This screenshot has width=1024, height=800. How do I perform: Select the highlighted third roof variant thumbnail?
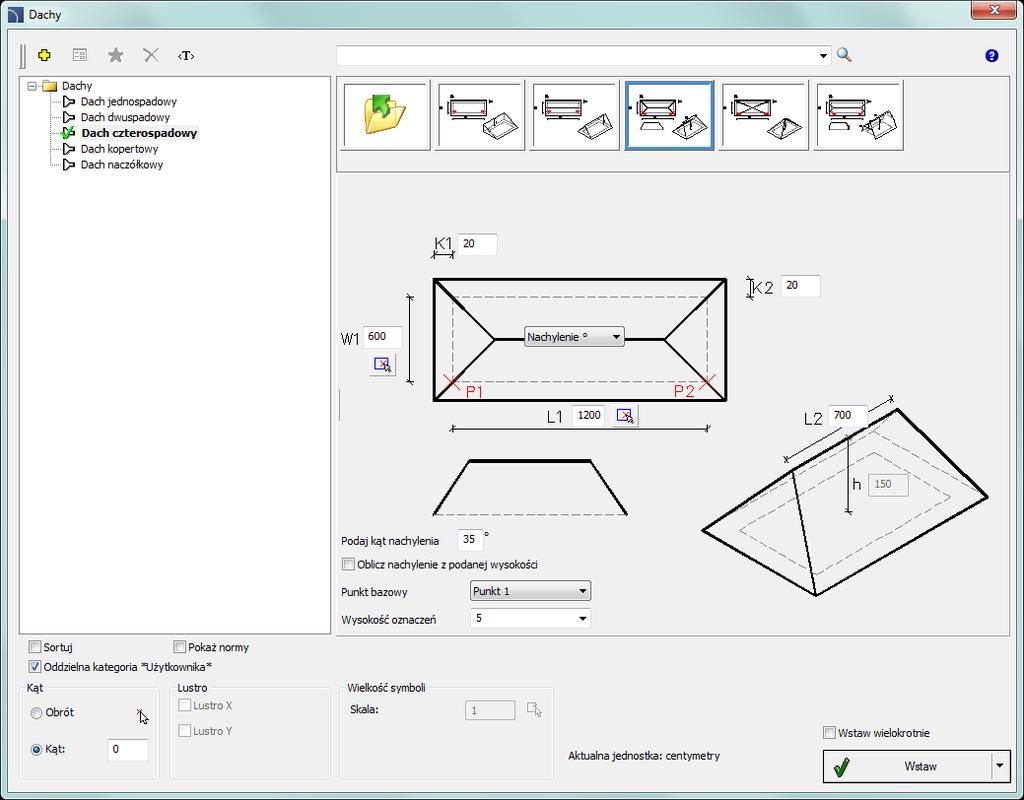(x=669, y=116)
